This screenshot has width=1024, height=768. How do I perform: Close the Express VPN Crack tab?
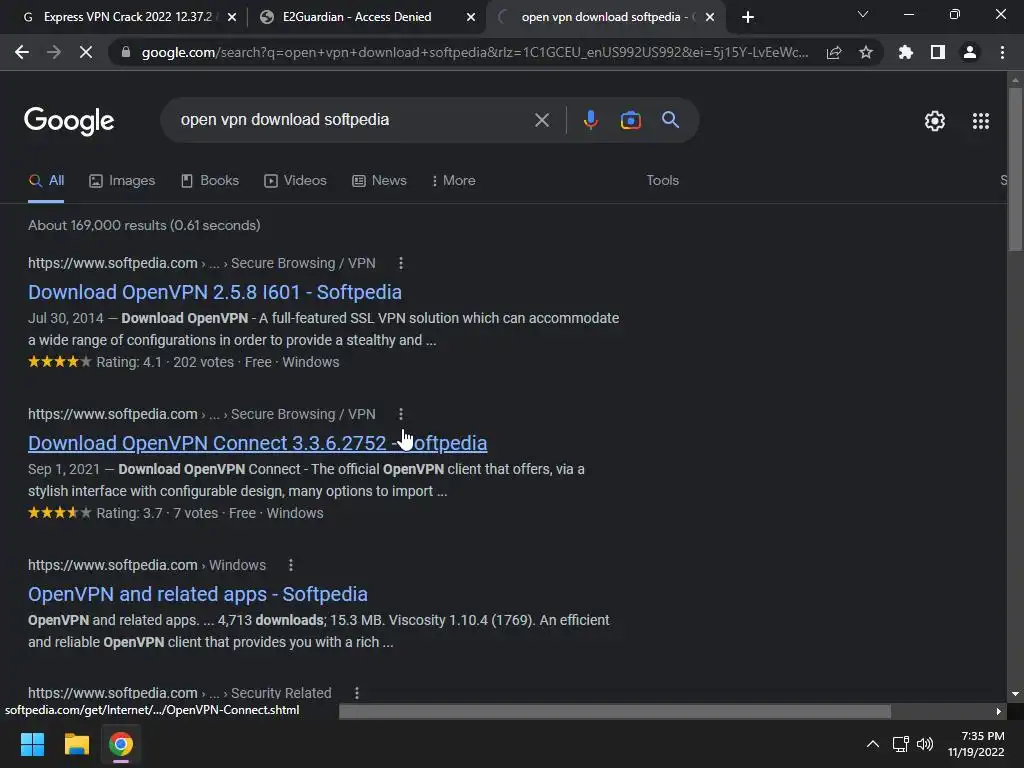coord(232,17)
